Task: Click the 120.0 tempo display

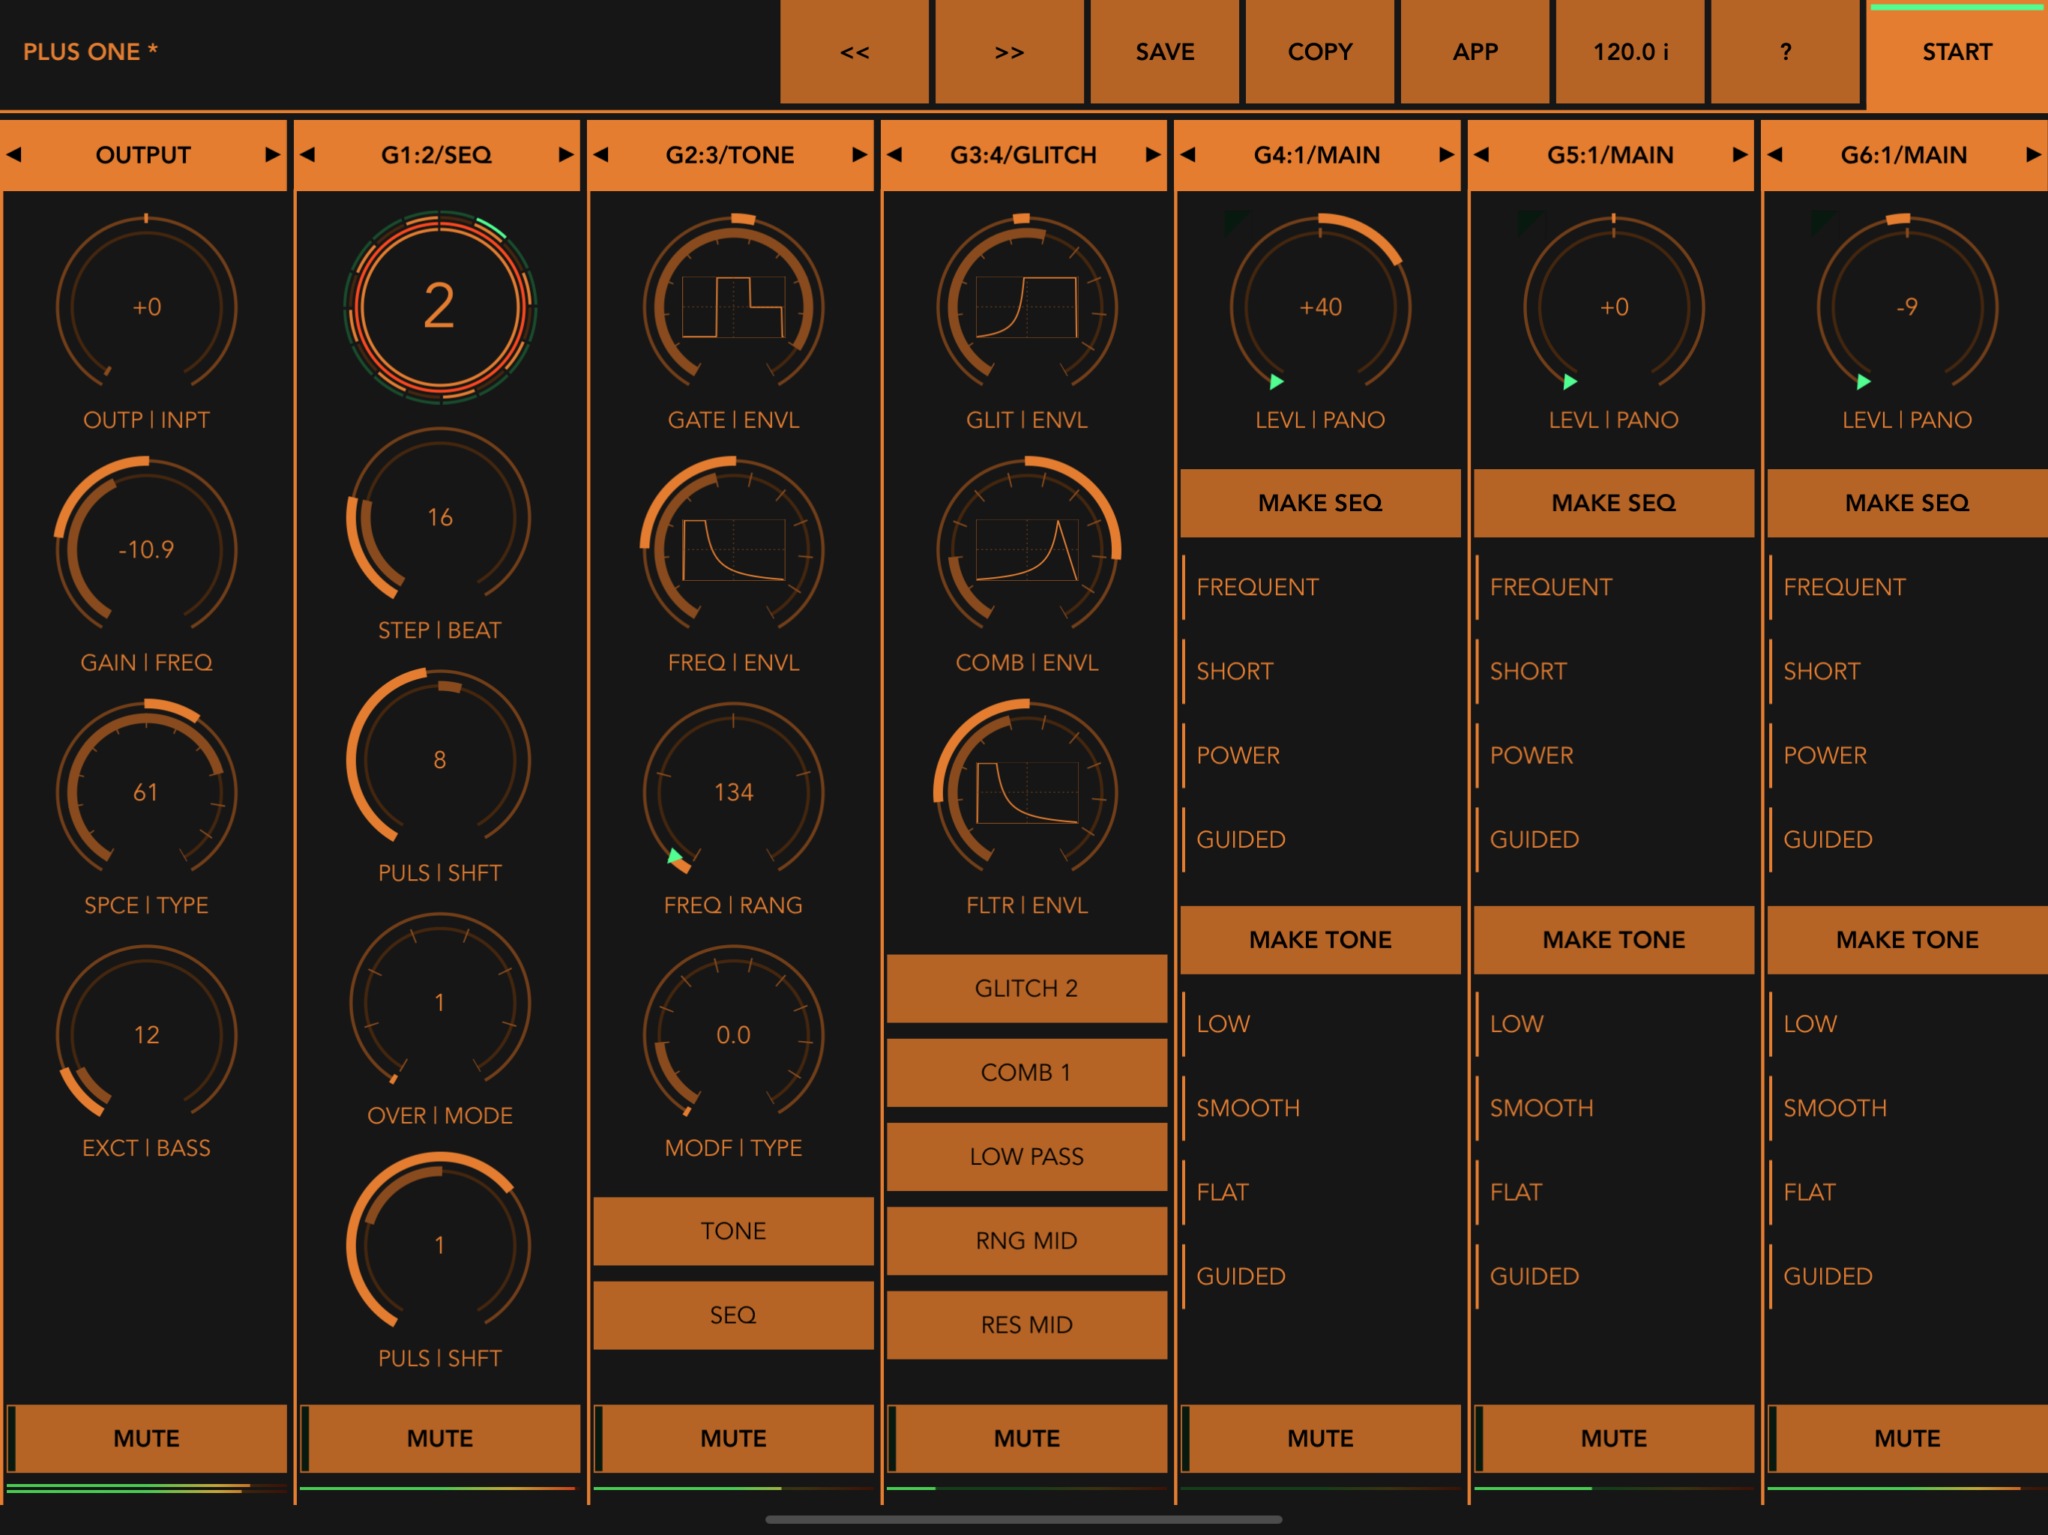Action: point(1629,52)
